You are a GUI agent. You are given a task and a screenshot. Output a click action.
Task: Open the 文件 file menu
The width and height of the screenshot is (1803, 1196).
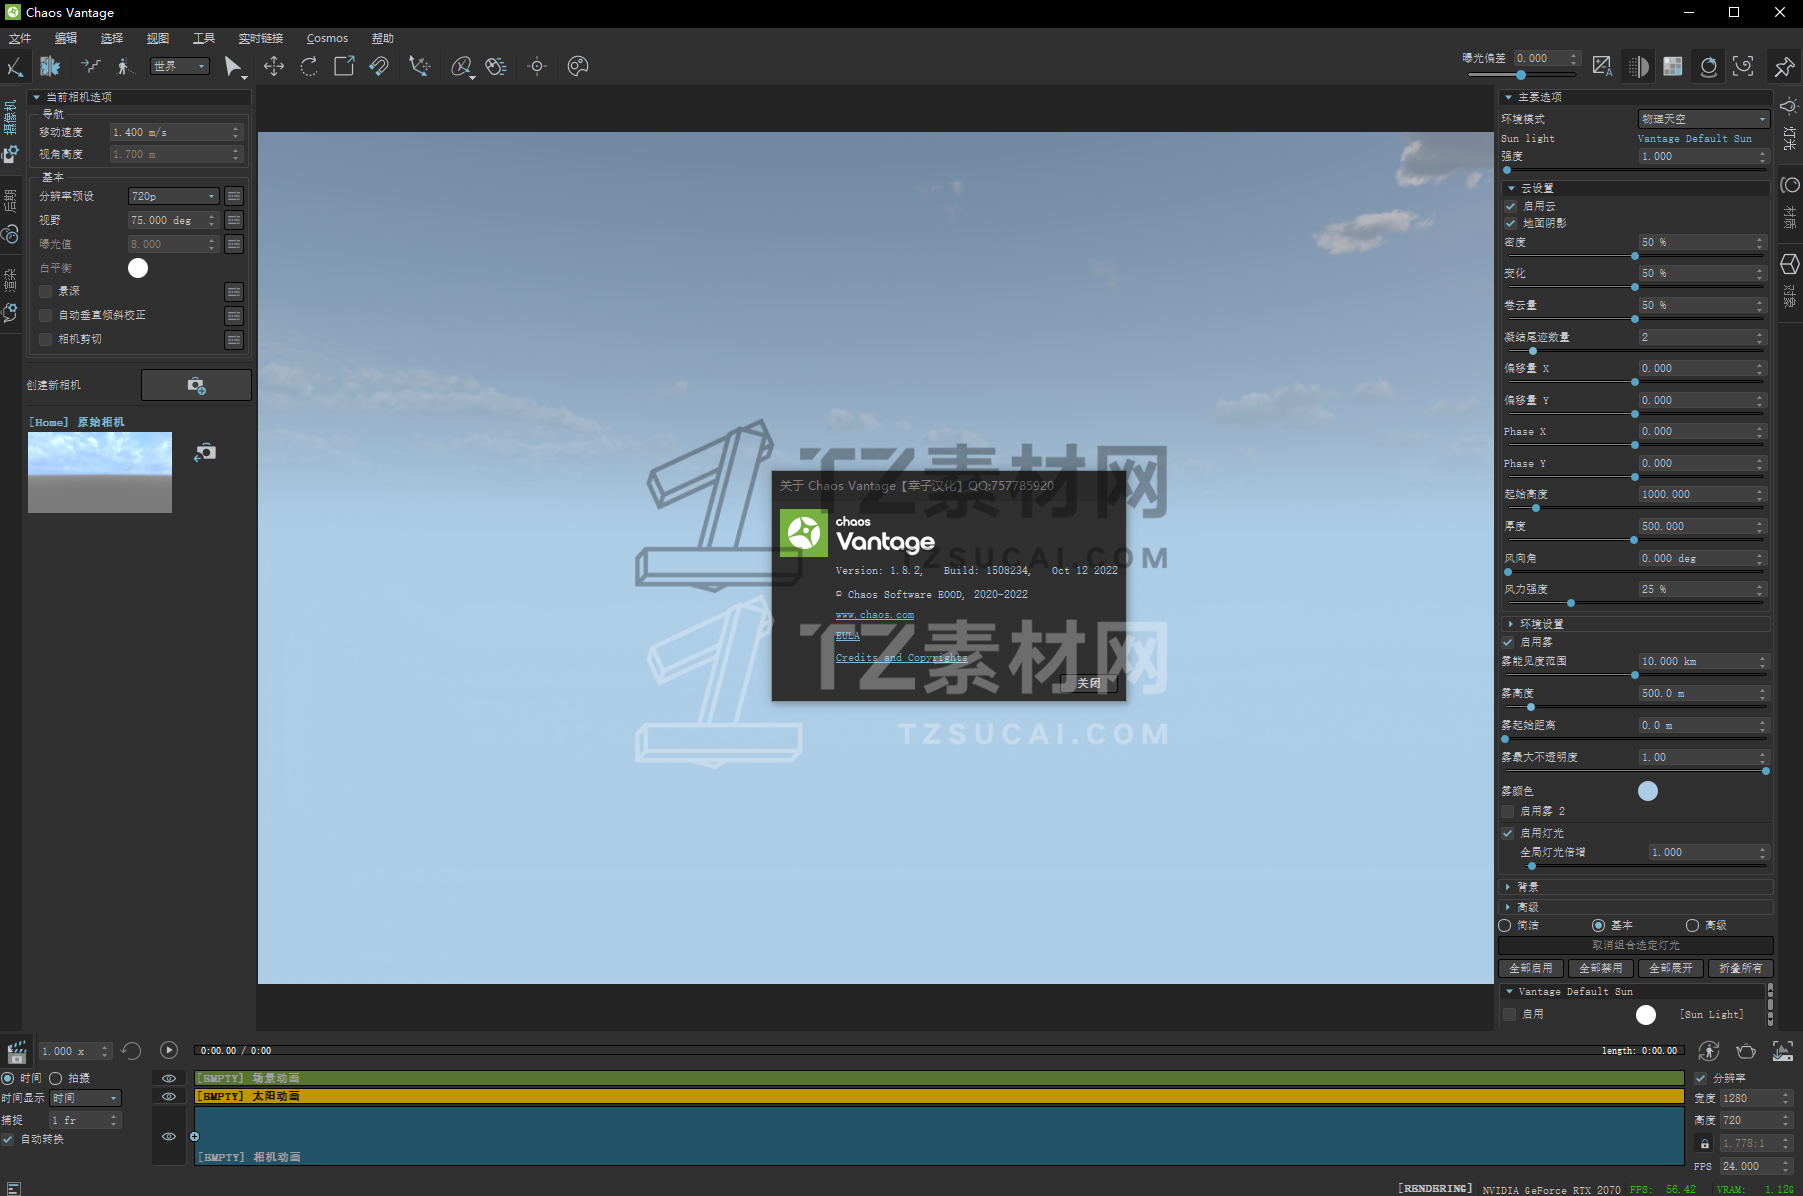click(20, 38)
